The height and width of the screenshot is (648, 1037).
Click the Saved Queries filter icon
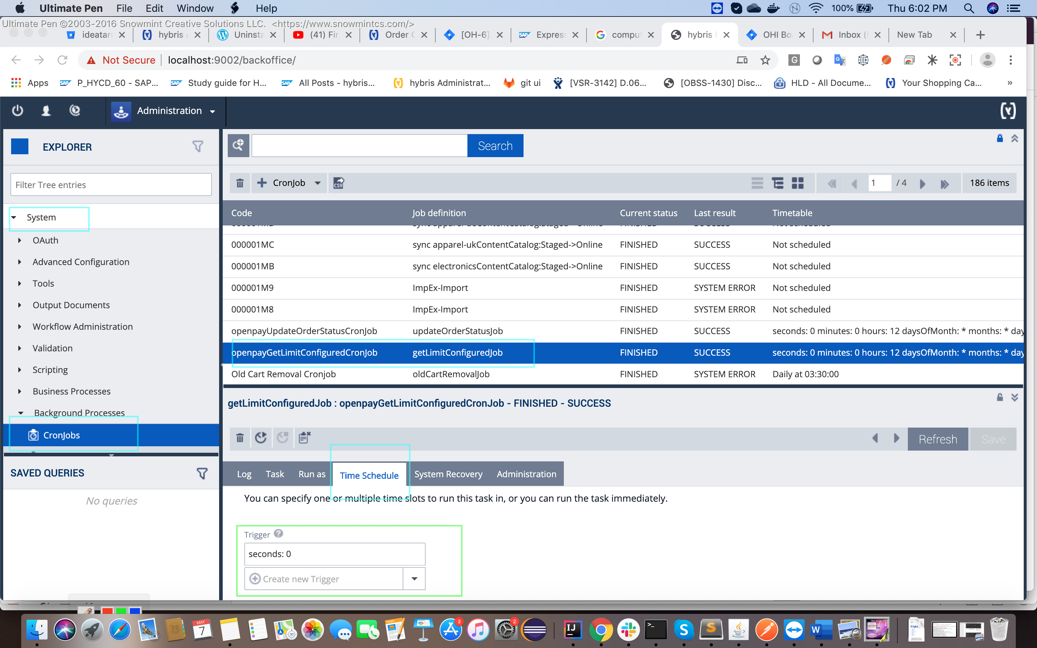(202, 473)
